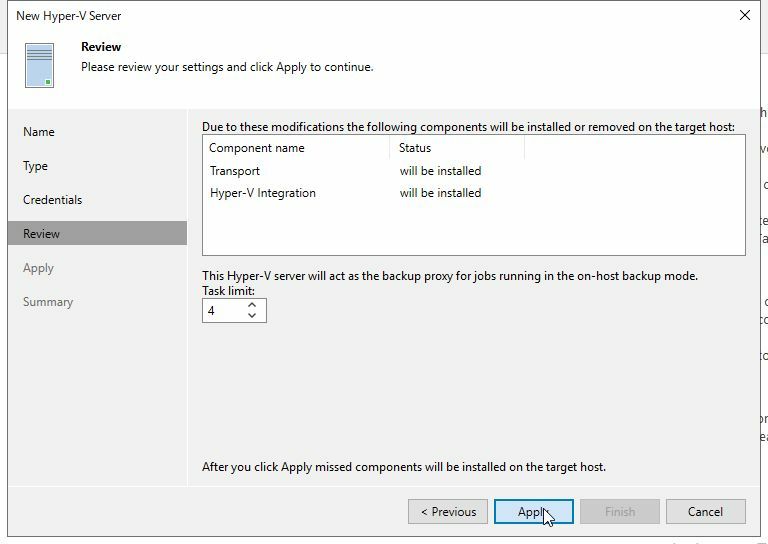Click the Status column header

pyautogui.click(x=415, y=148)
